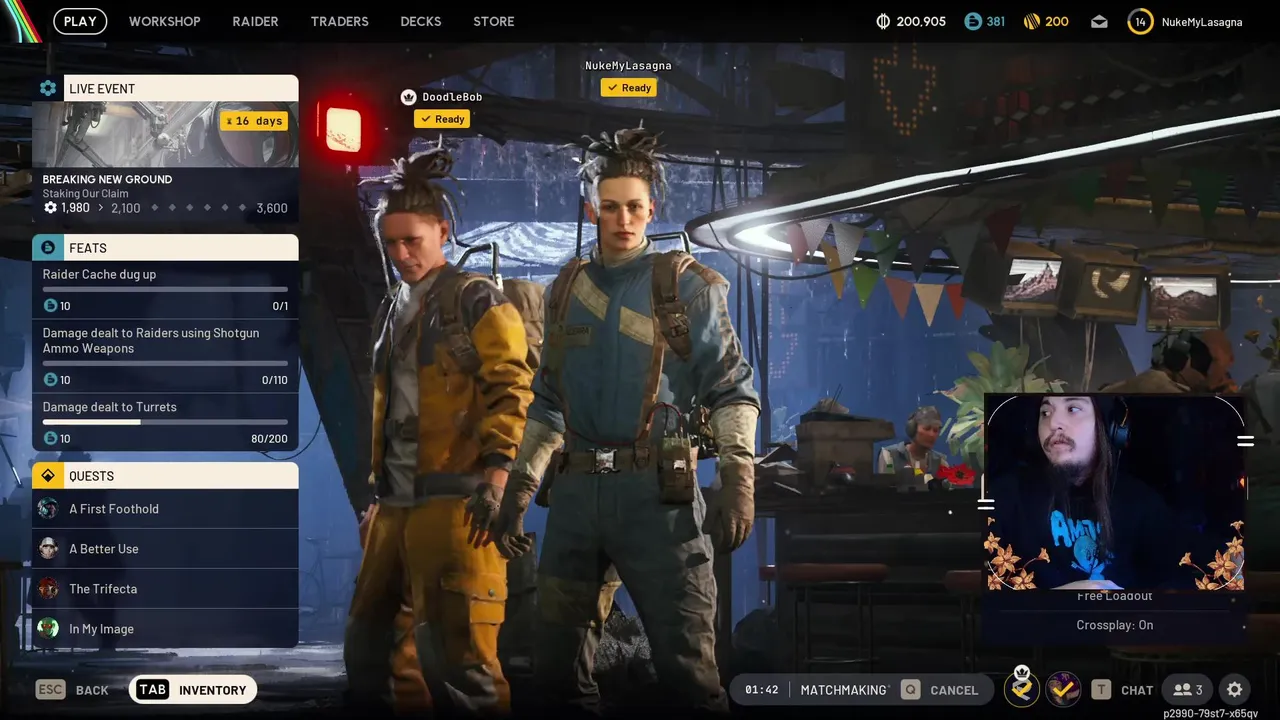Open the settings gear icon
Image resolution: width=1280 pixels, height=720 pixels.
[1234, 690]
